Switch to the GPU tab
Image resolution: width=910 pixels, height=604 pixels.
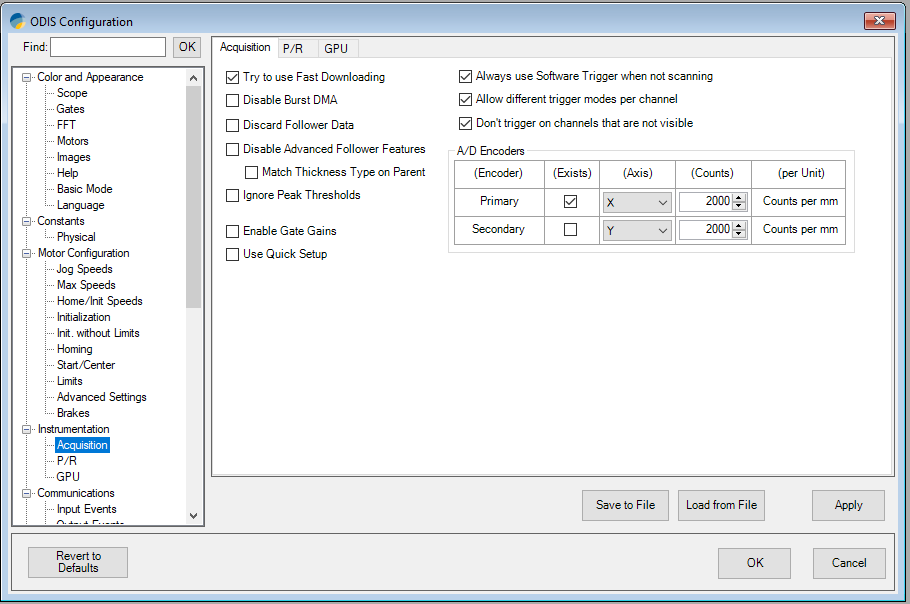[x=336, y=48]
